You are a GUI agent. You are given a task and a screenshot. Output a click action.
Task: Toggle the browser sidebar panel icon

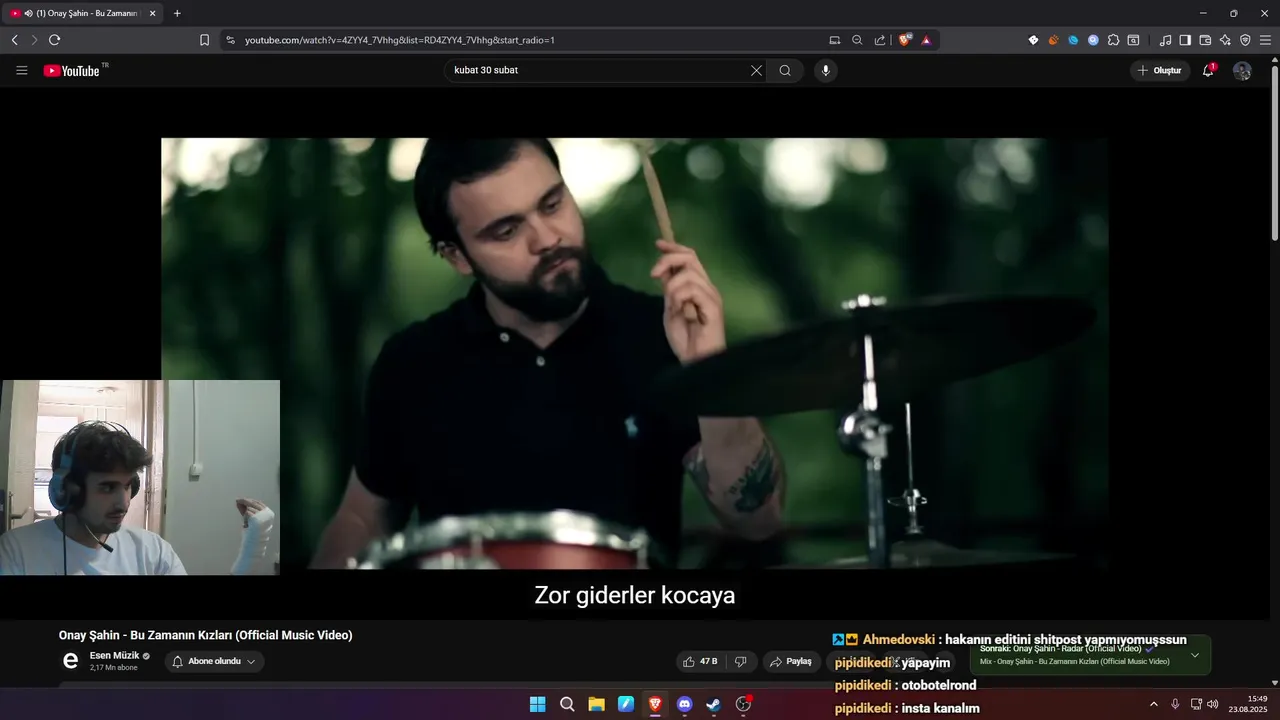coord(1185,40)
